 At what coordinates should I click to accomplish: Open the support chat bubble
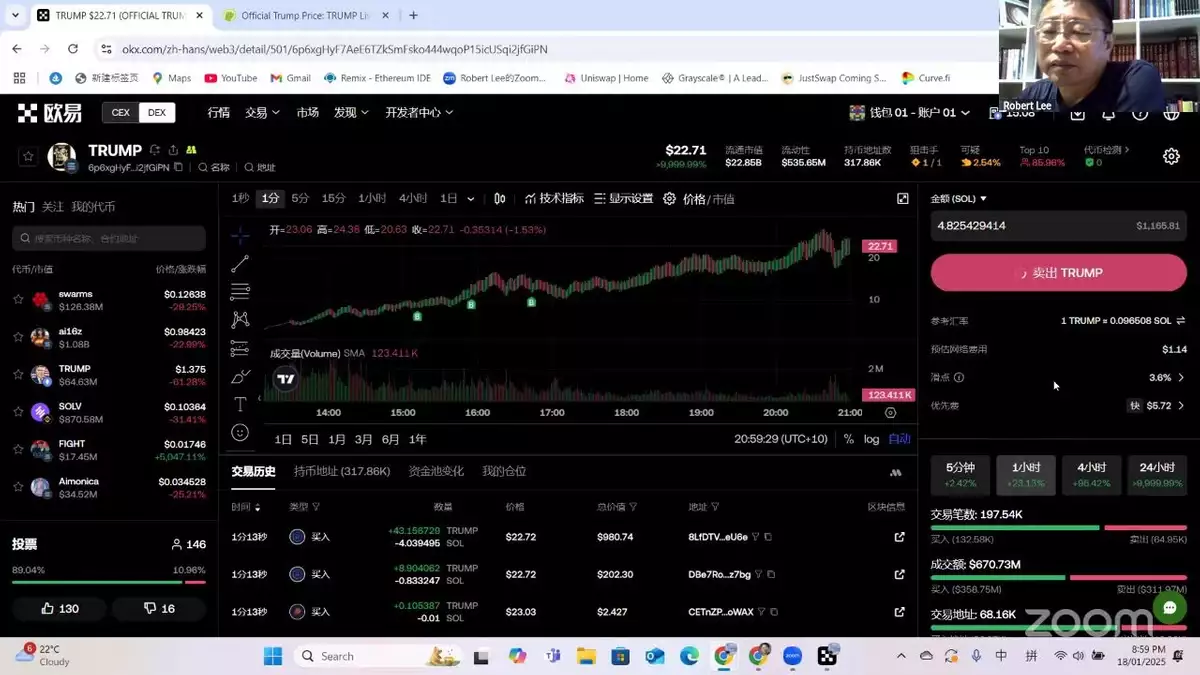[x=1169, y=607]
